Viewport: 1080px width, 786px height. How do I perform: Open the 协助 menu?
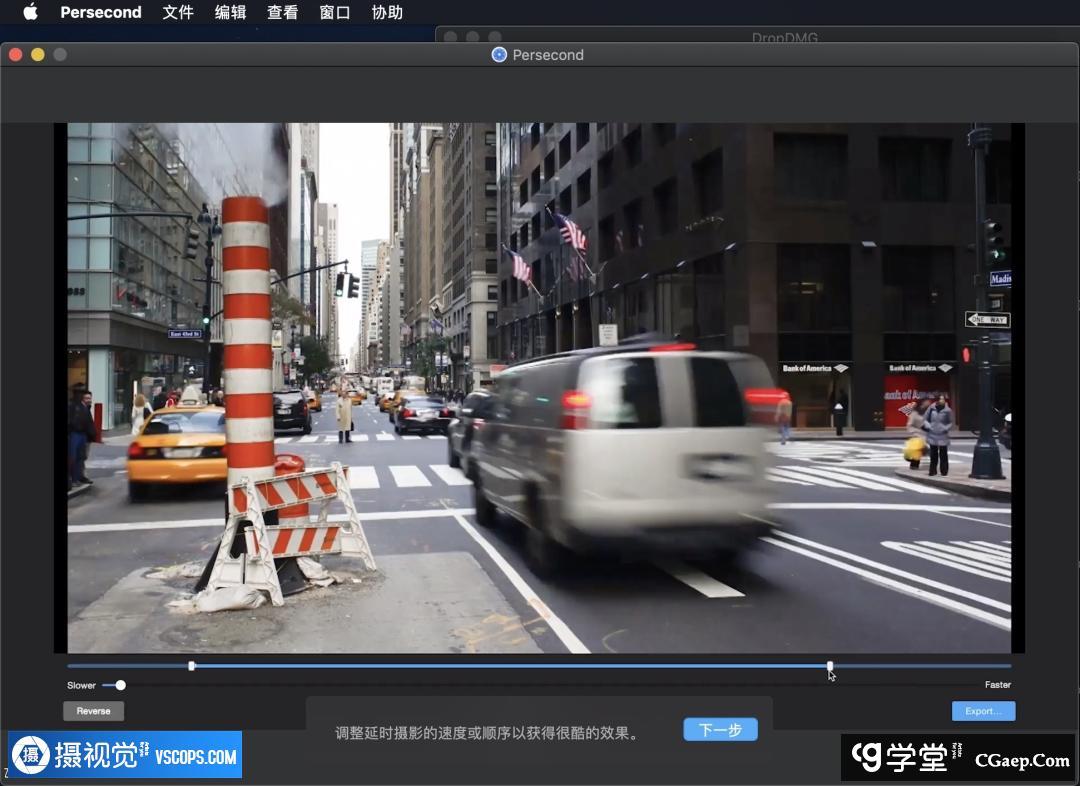point(387,12)
